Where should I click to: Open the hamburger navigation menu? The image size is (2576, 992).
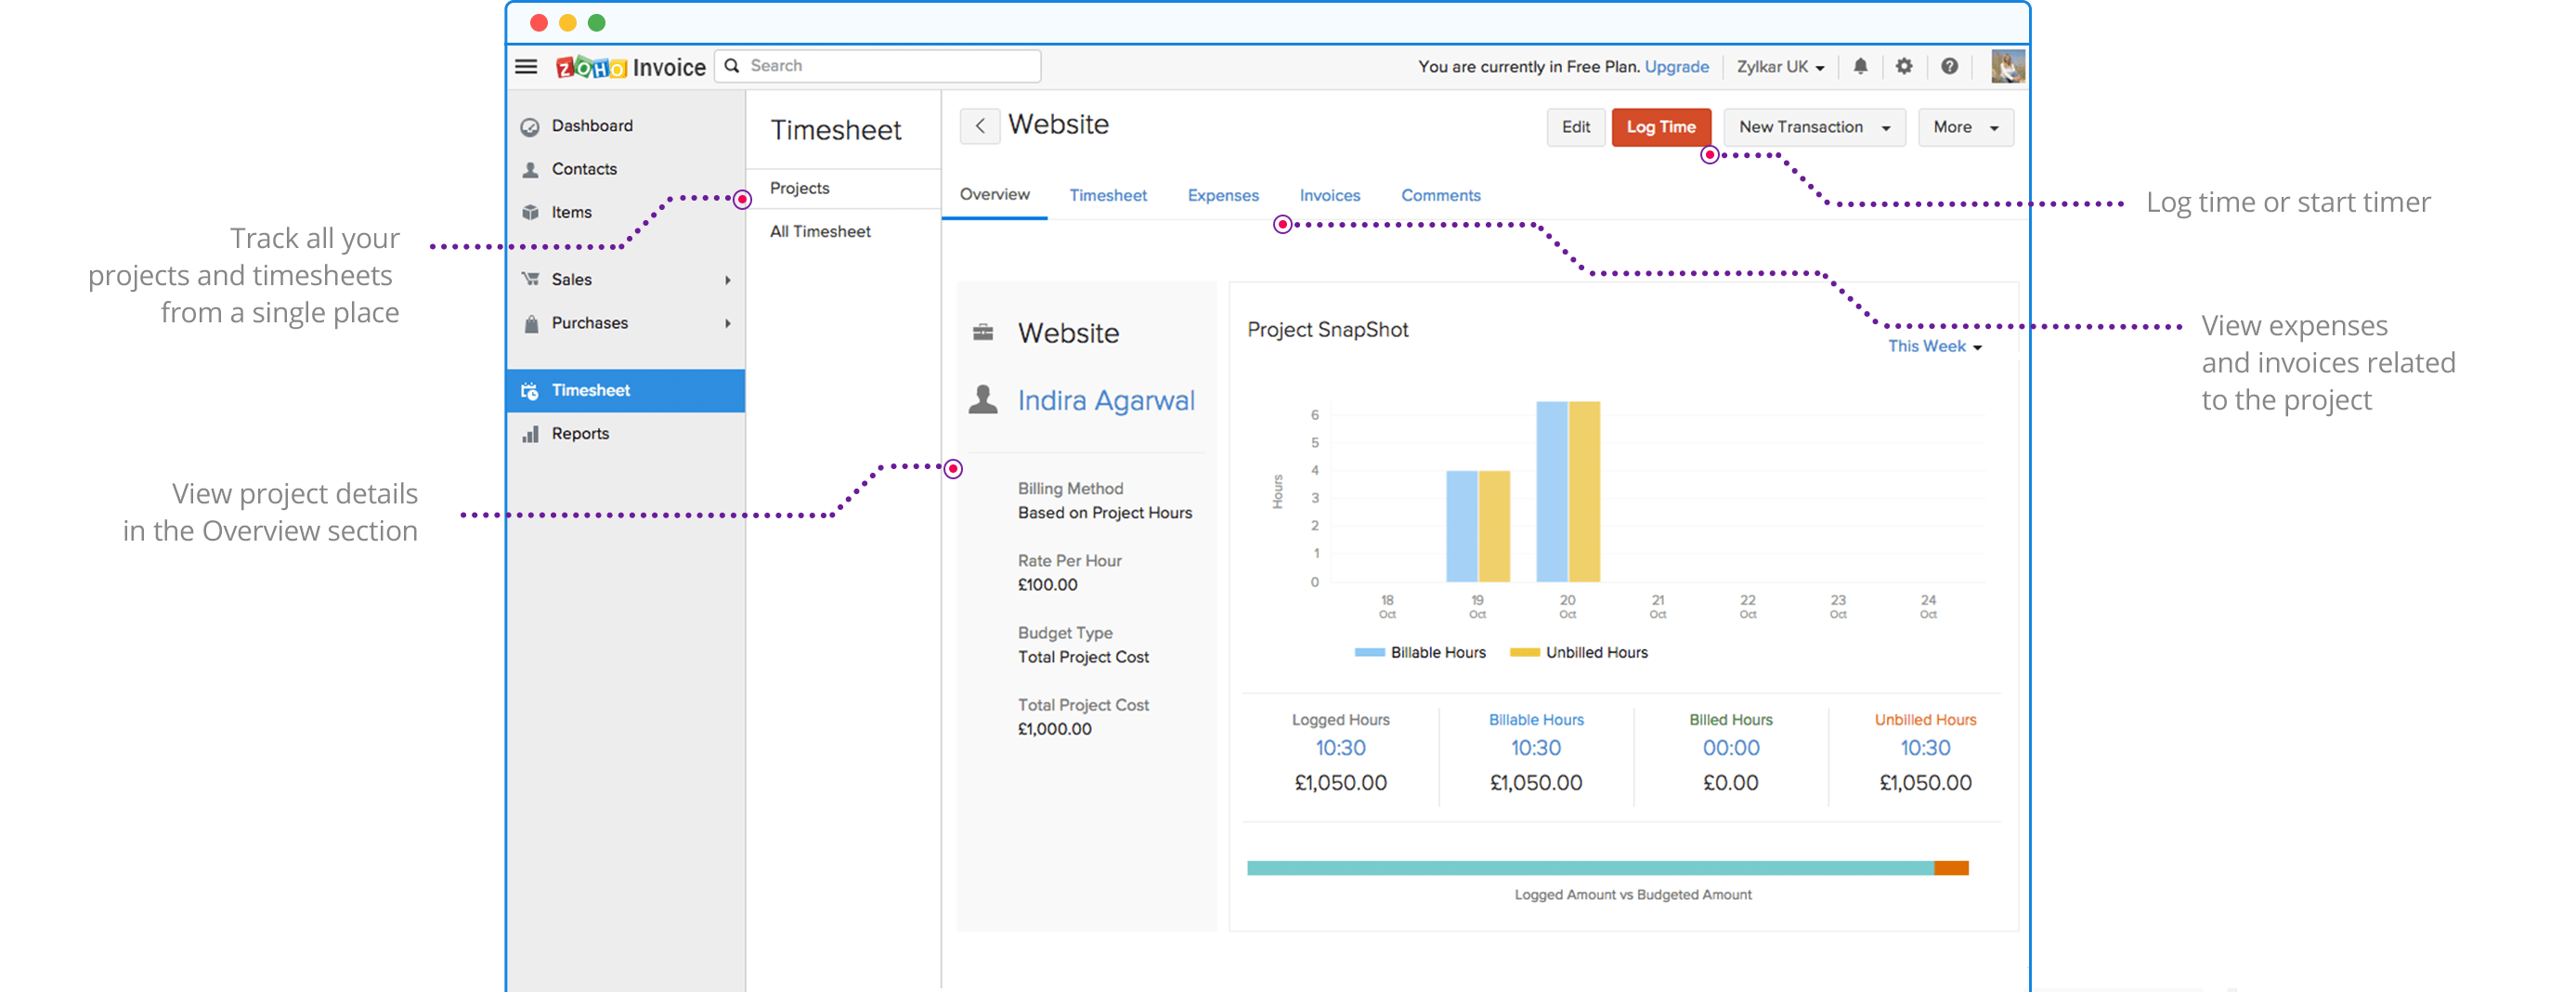coord(526,67)
